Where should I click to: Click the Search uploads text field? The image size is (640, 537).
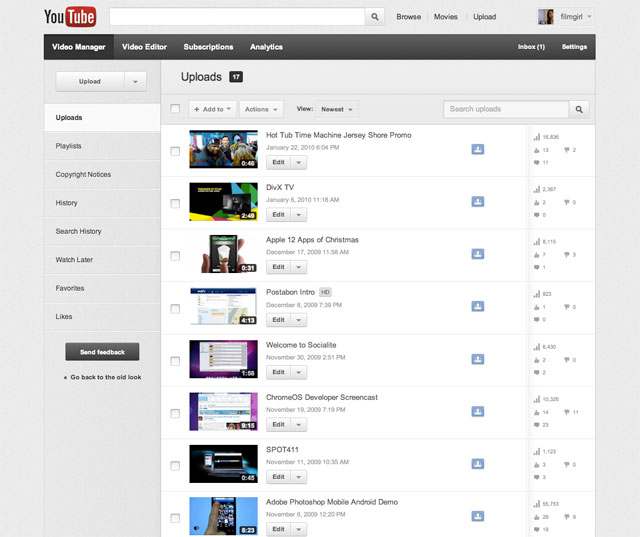click(x=506, y=109)
